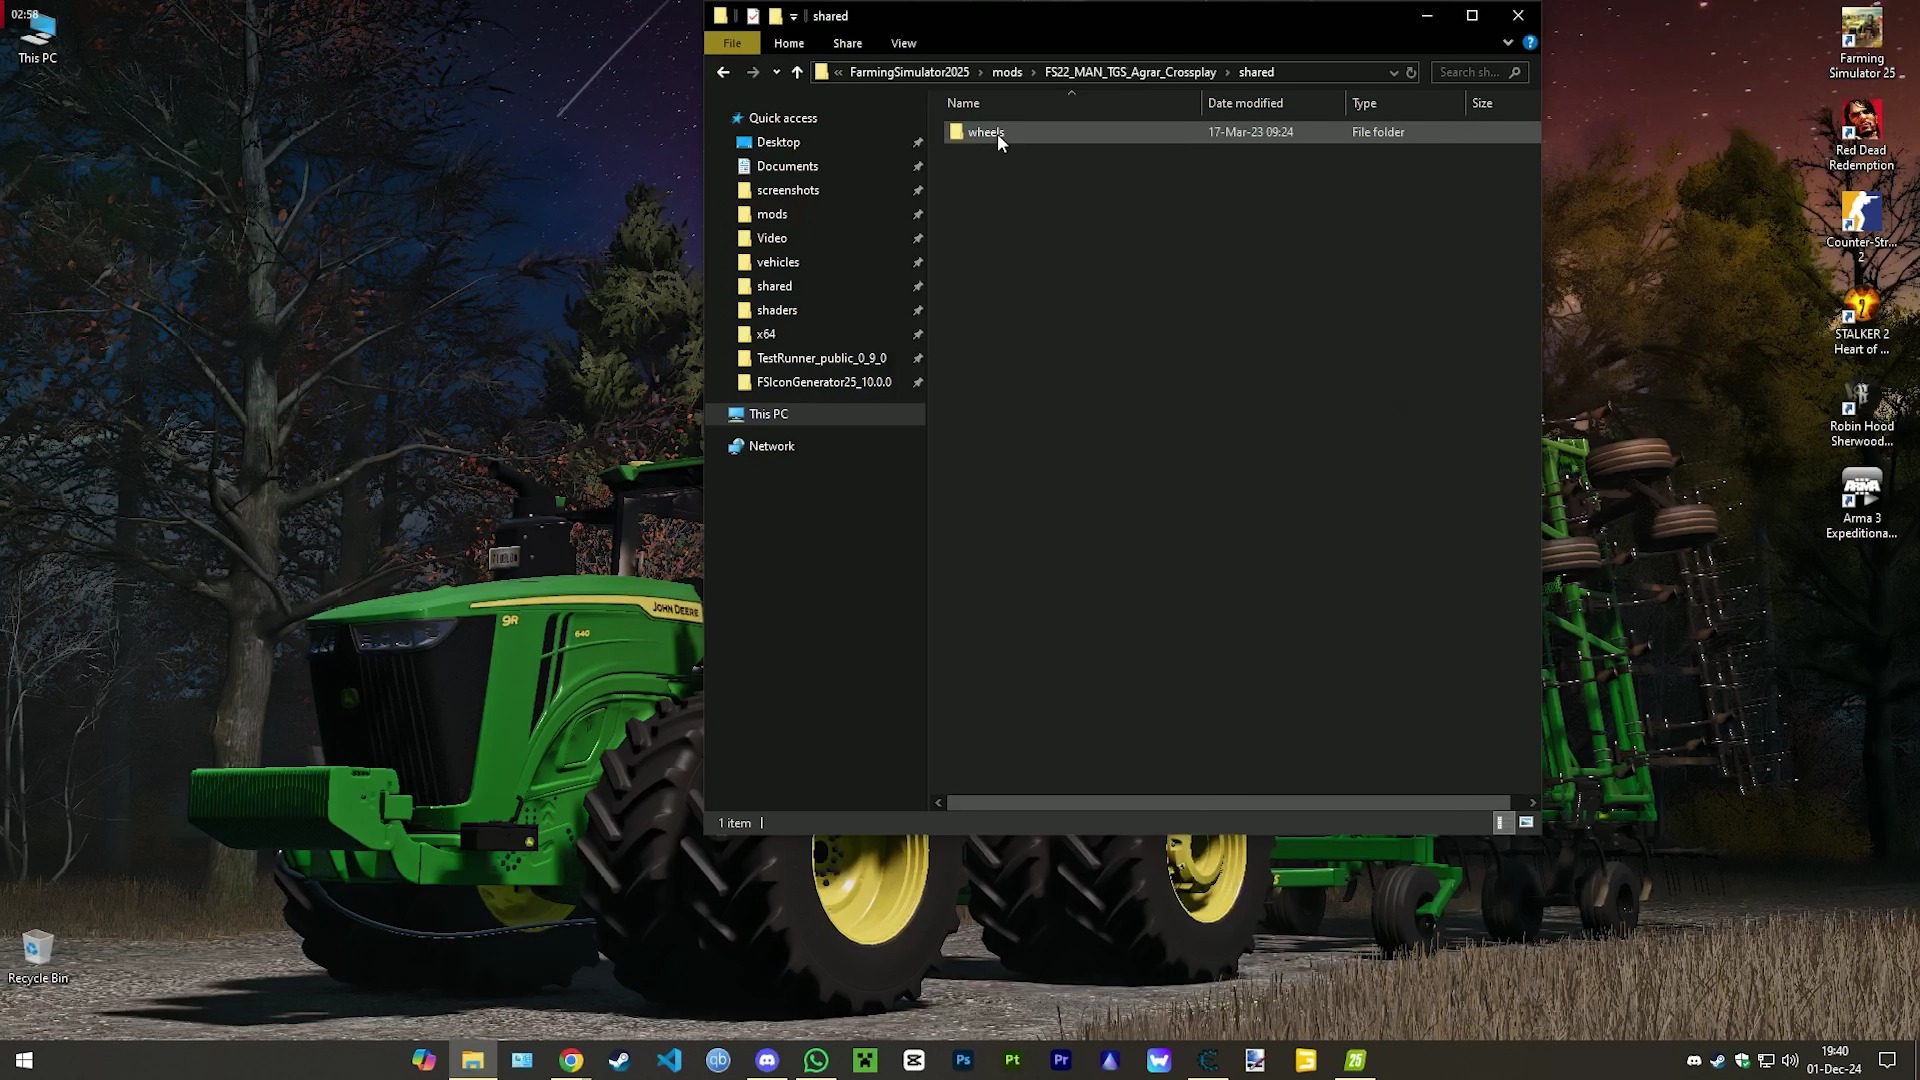Customize Quick Access Toolbar dropdown
Viewport: 1920px width, 1080px height.
pos(794,16)
